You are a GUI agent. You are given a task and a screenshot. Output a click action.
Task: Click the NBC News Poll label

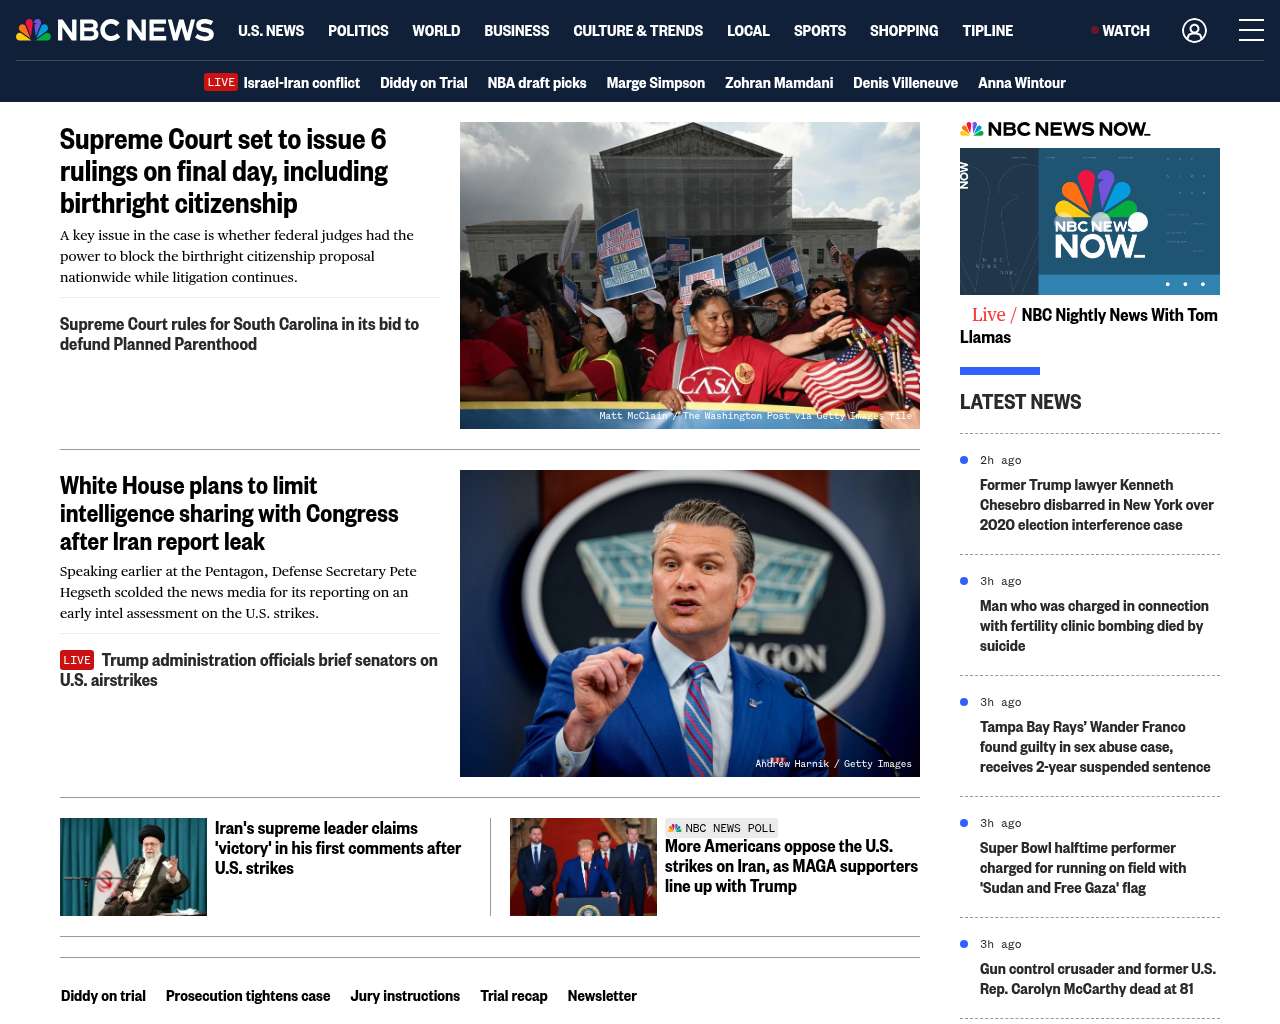[x=721, y=828]
